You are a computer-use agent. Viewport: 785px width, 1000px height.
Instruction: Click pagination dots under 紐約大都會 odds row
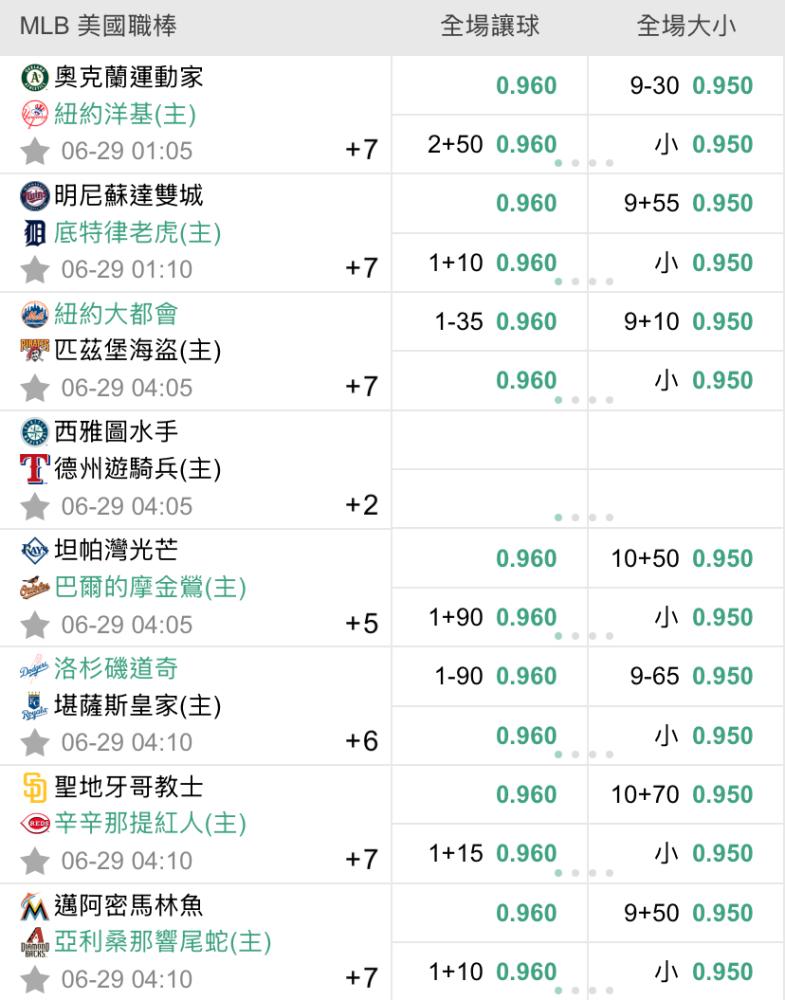[x=584, y=400]
